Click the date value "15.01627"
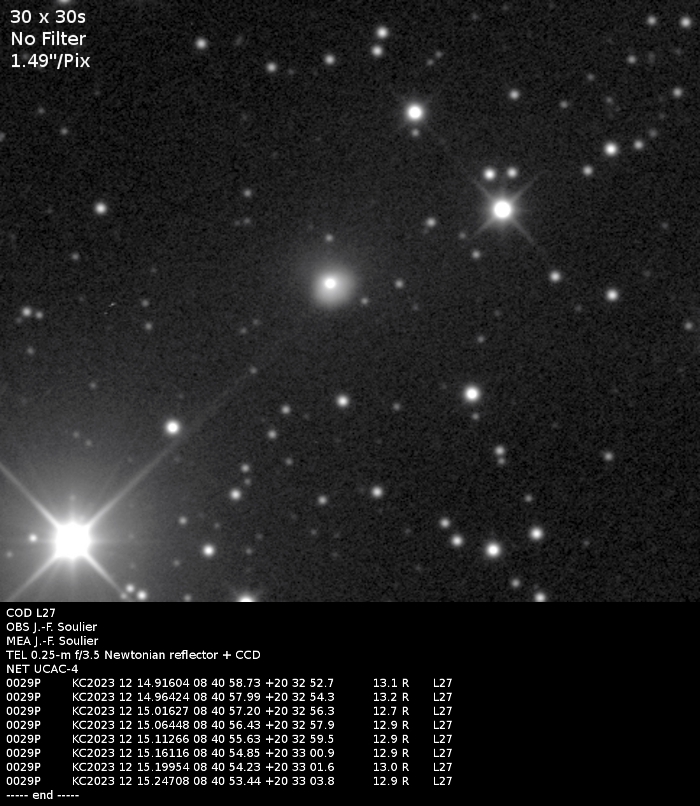 pyautogui.click(x=163, y=711)
